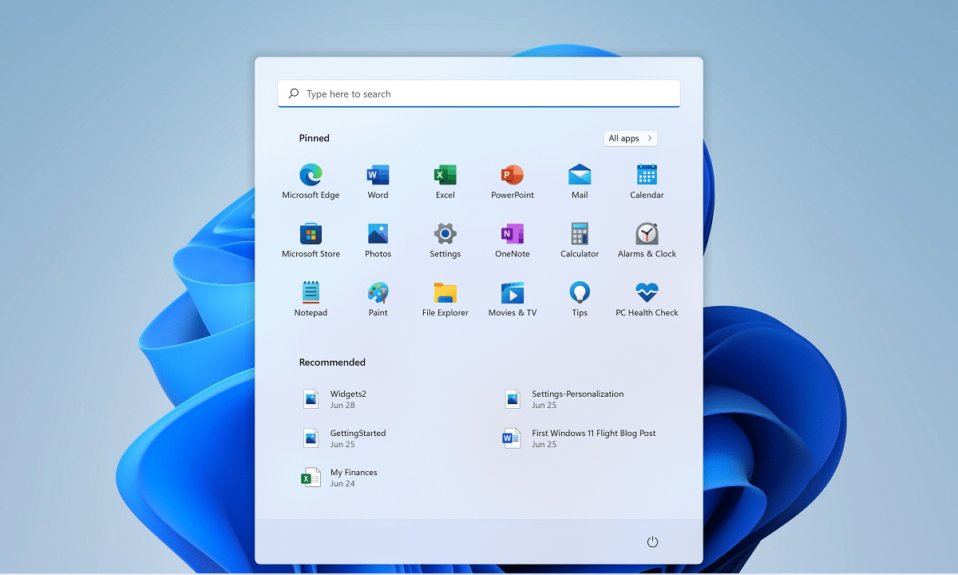Open PC Health Check app
Viewport: 958px width, 575px height.
pos(646,299)
